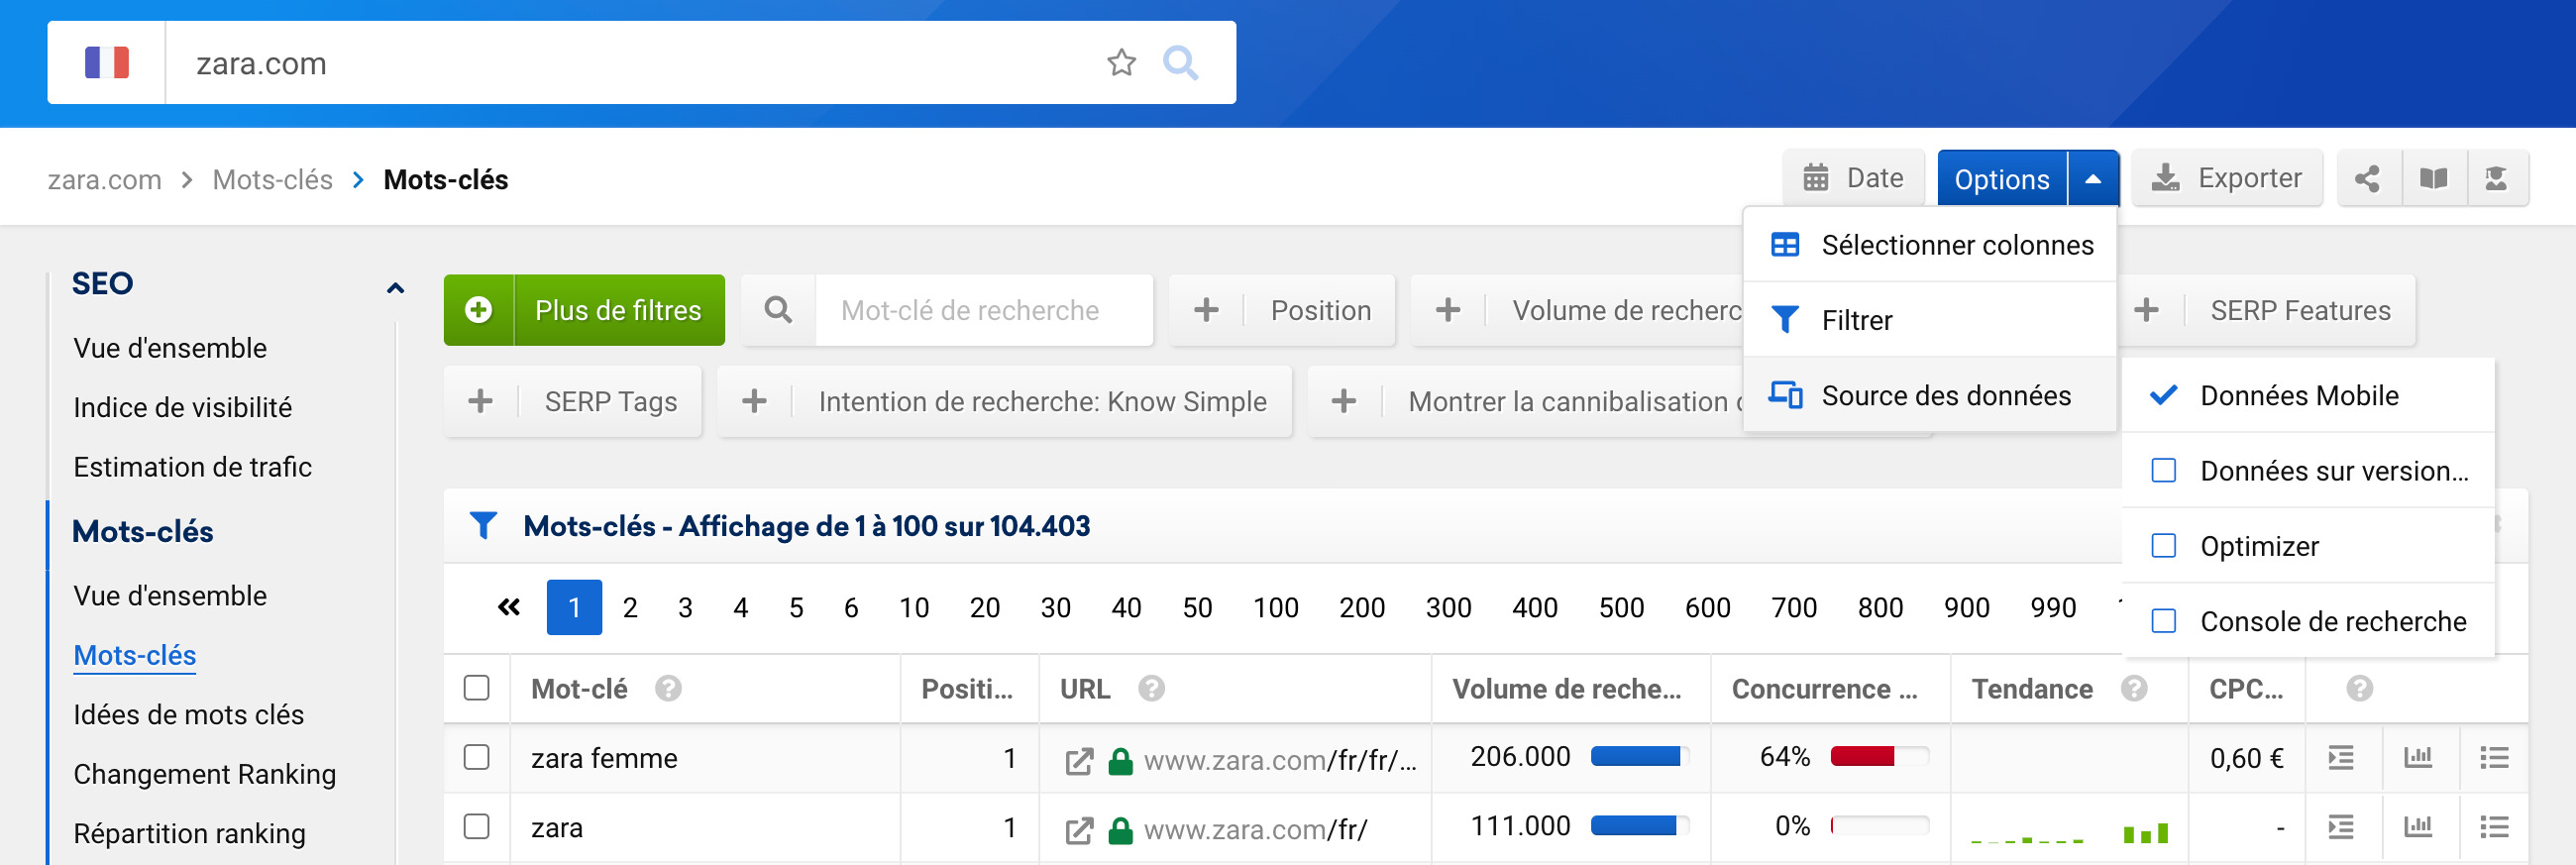
Task: Open Estimation de trafic in sidebar
Action: 192,466
